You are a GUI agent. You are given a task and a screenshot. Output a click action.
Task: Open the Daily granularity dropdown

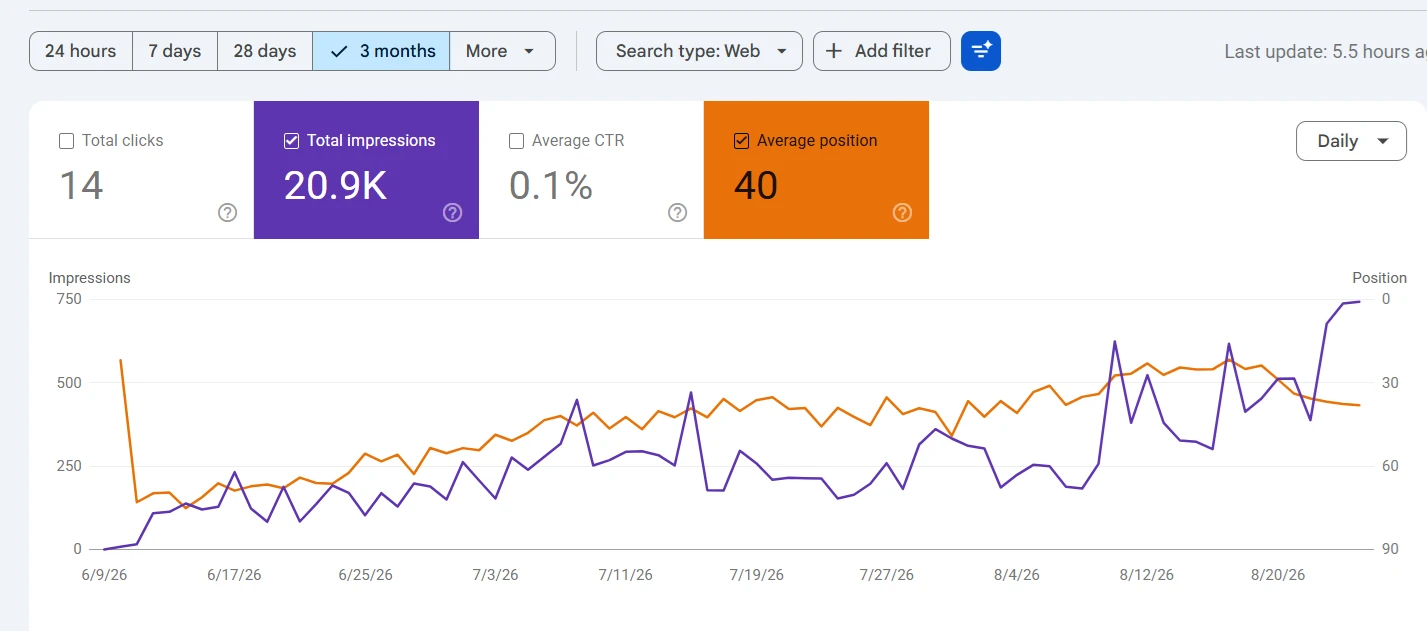coord(1351,141)
